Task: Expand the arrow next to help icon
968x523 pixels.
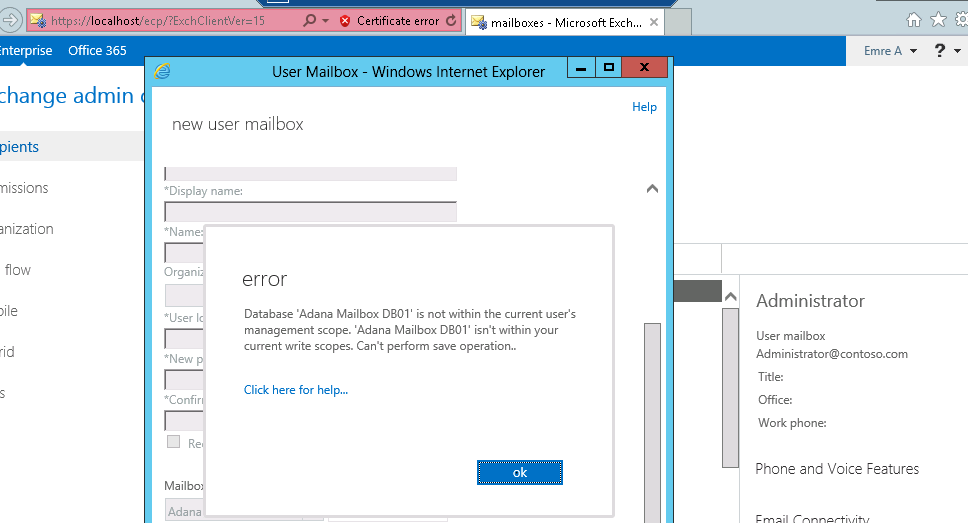Action: coord(958,51)
